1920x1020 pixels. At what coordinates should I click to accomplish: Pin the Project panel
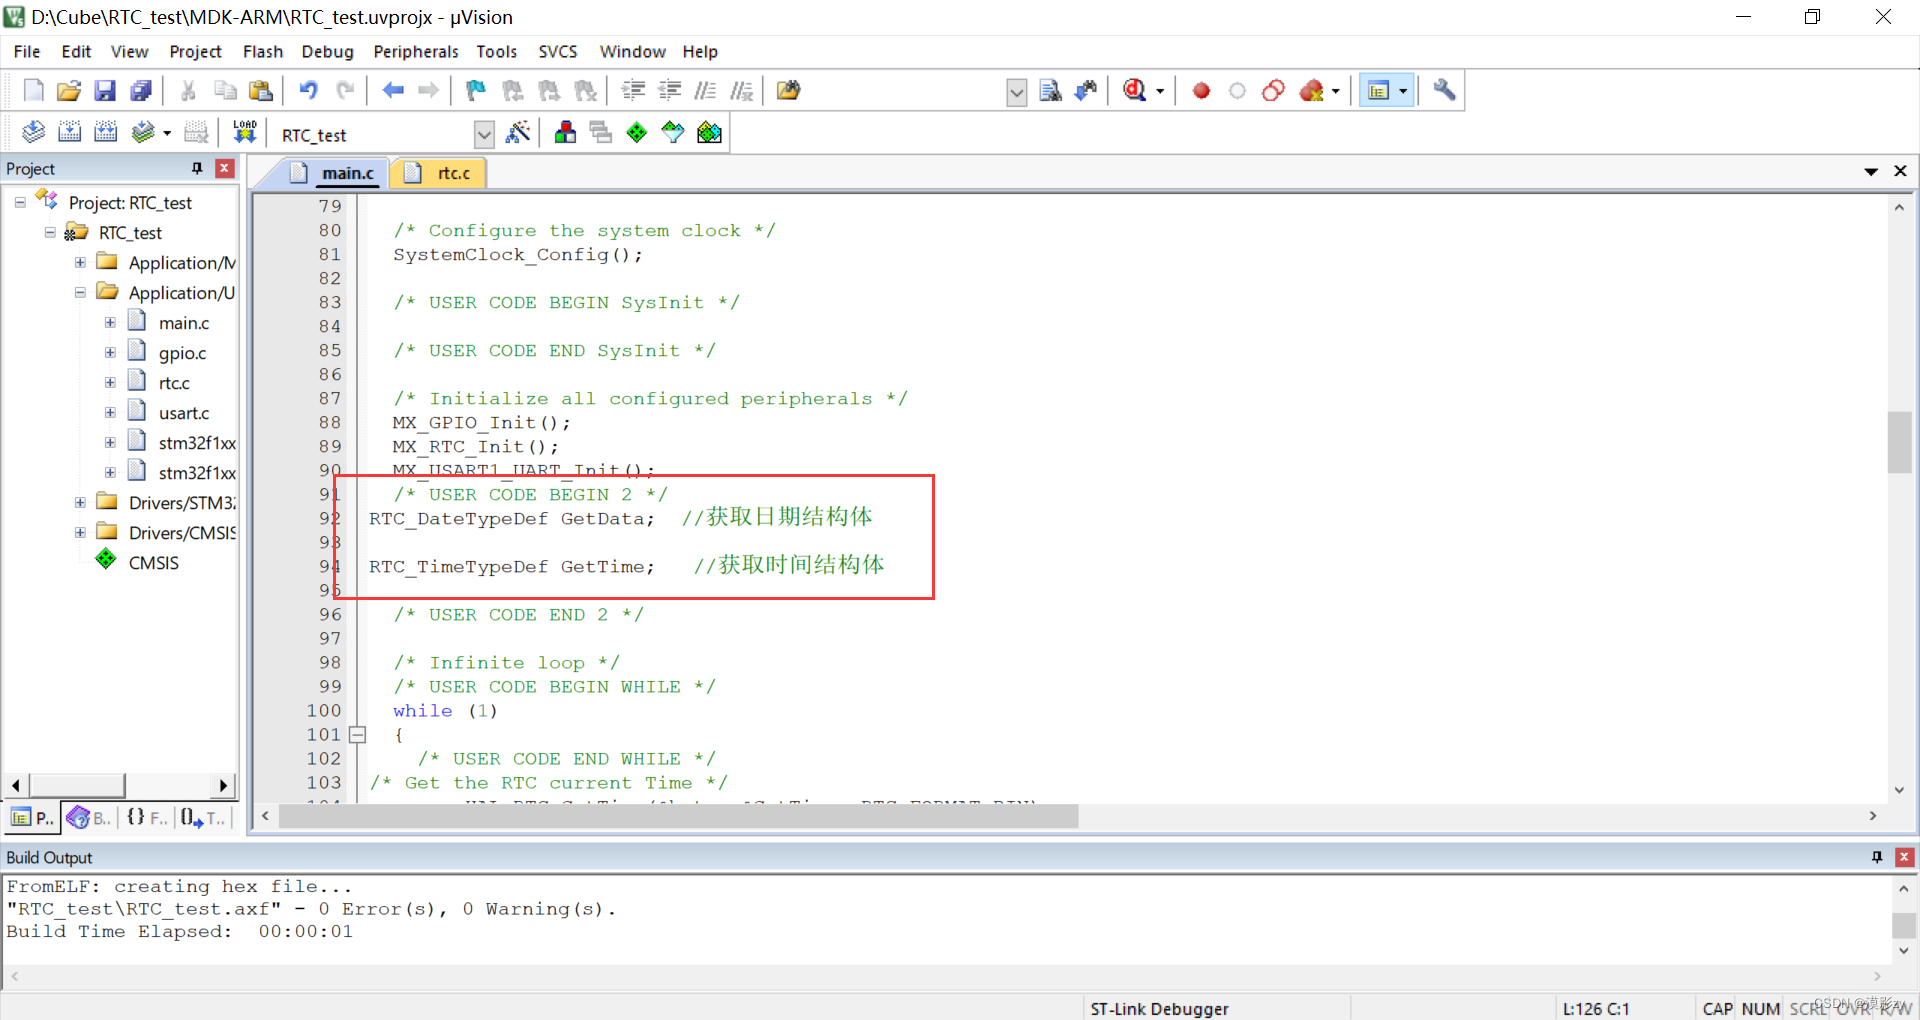[x=197, y=169]
